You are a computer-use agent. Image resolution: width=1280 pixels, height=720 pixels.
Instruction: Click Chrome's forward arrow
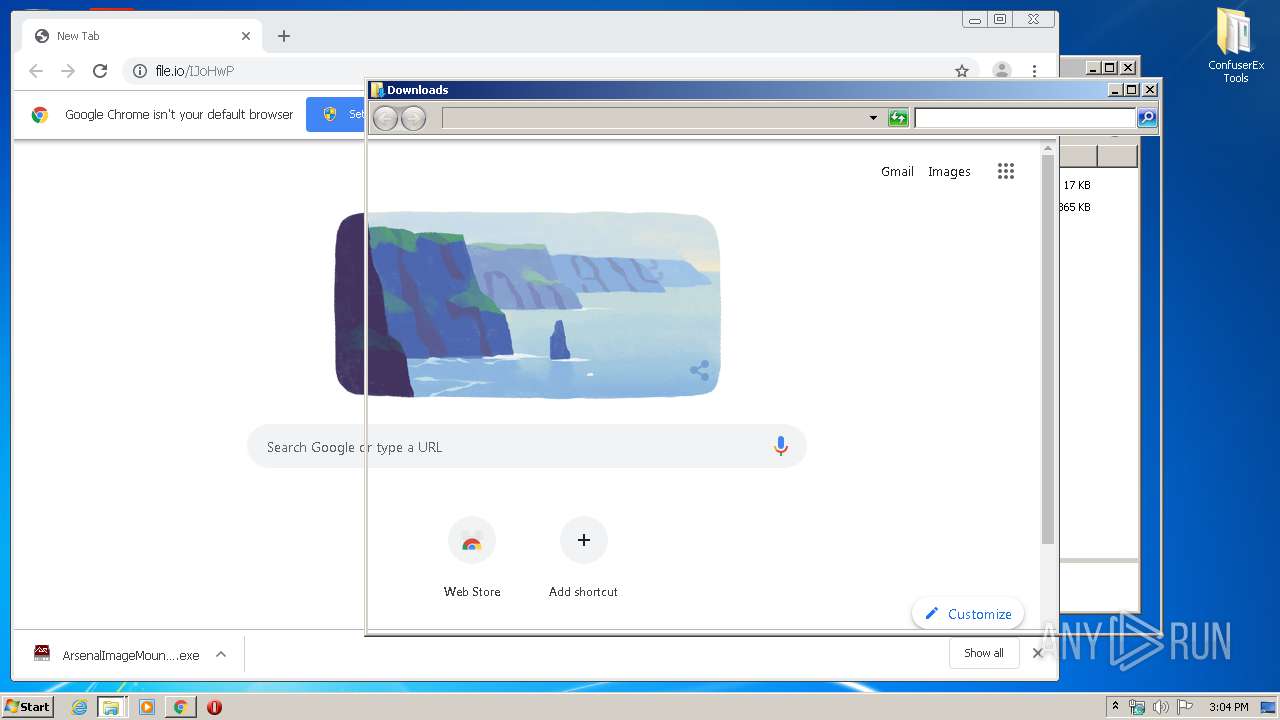point(68,71)
